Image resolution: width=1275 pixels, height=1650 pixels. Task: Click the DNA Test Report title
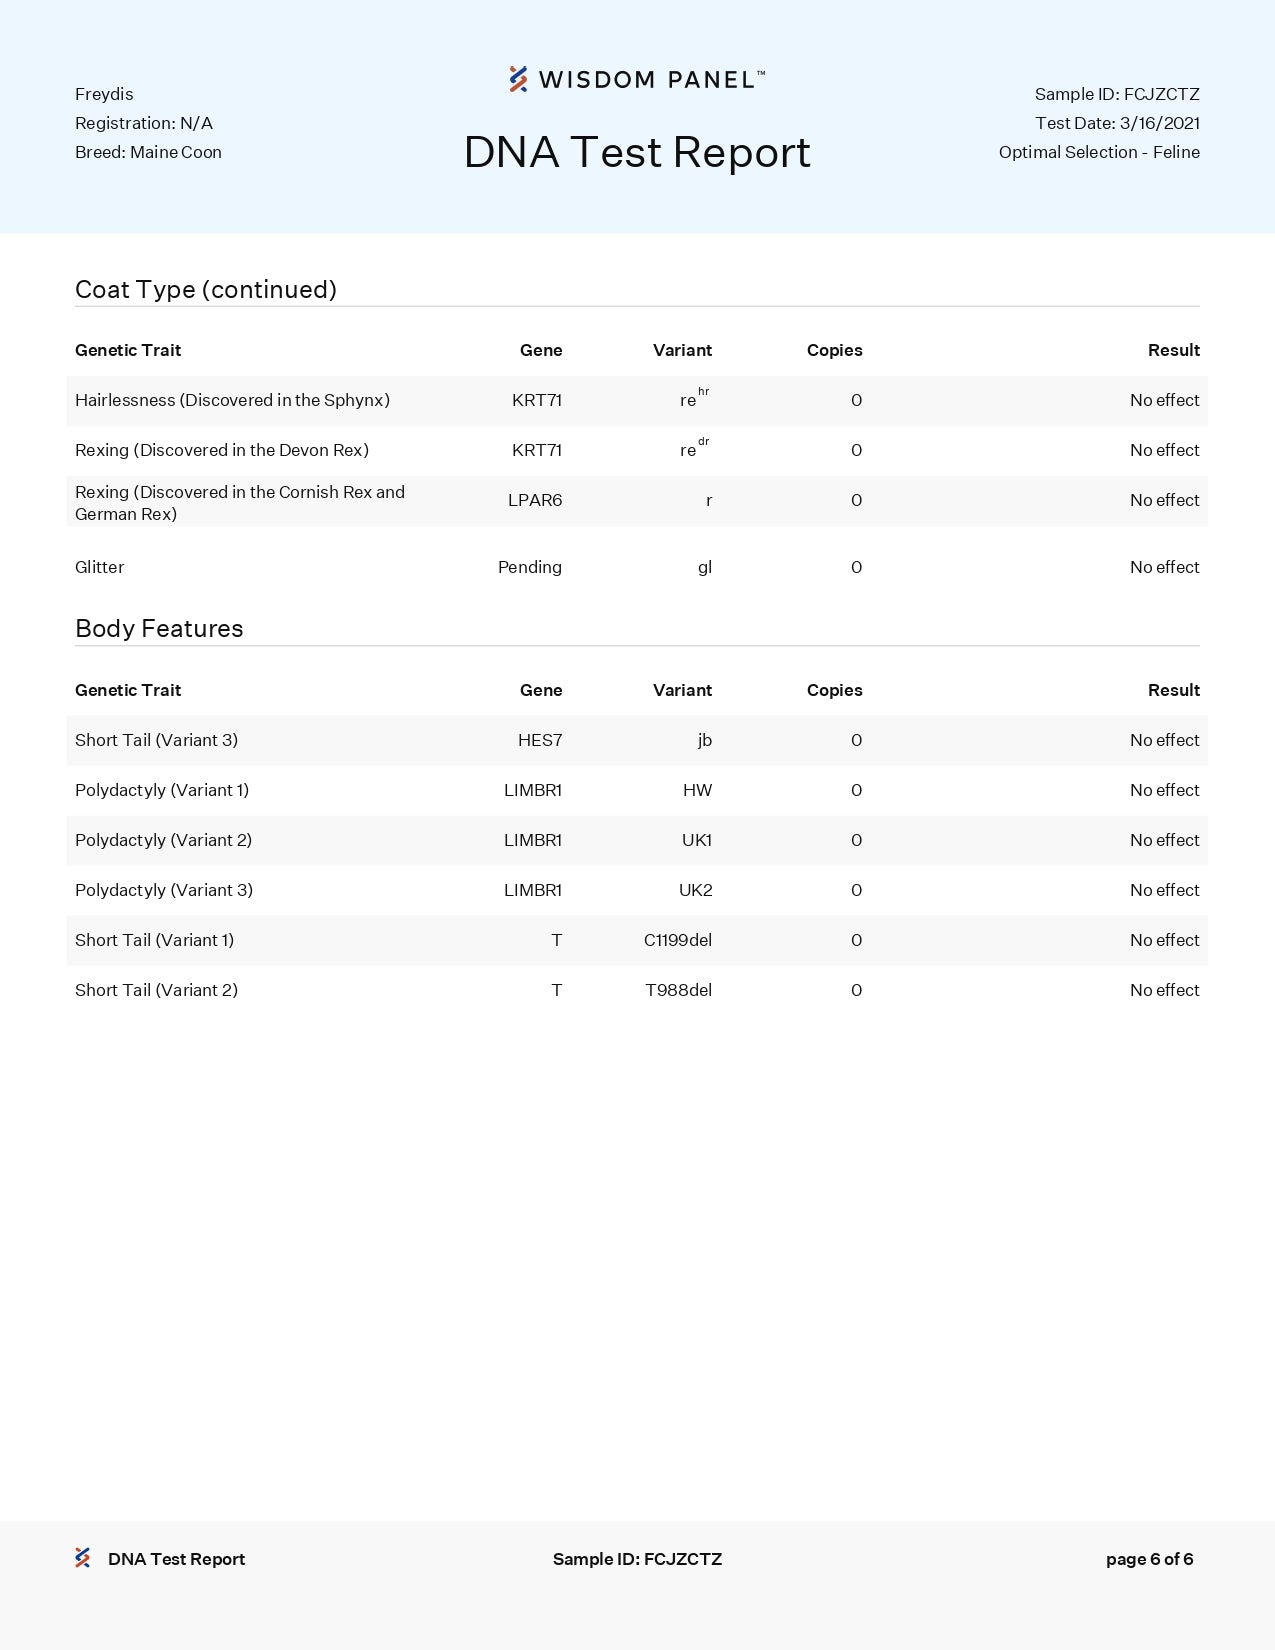[x=637, y=153]
